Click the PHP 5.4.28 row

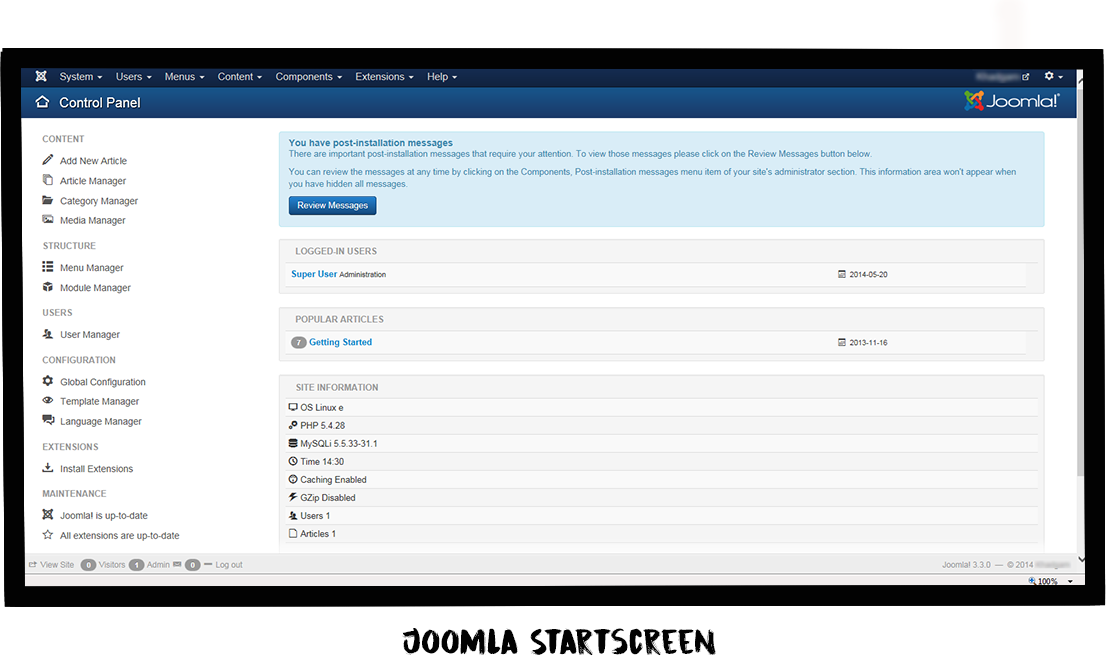(662, 425)
